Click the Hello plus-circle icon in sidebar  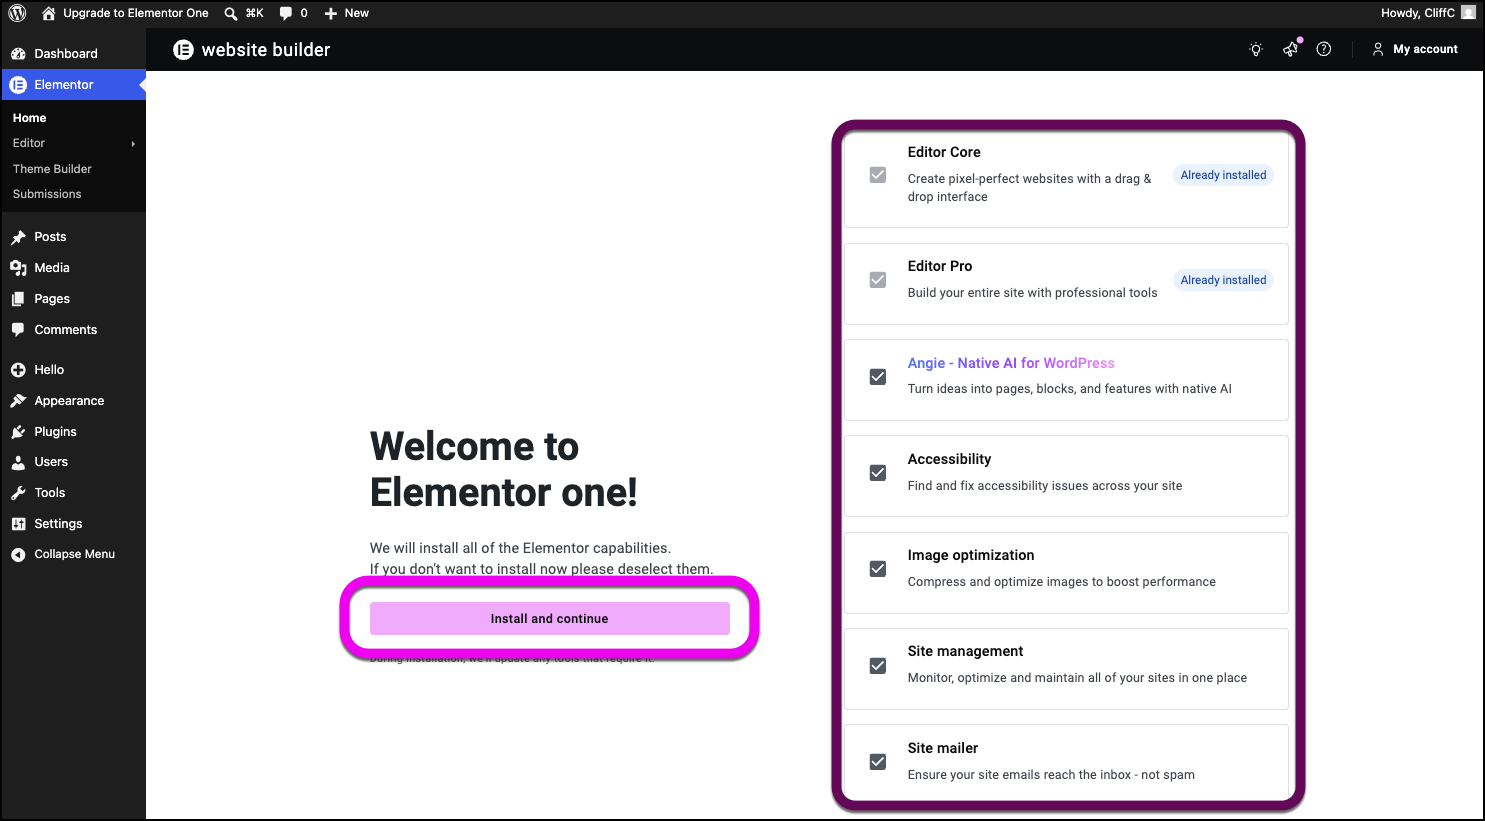tap(18, 370)
